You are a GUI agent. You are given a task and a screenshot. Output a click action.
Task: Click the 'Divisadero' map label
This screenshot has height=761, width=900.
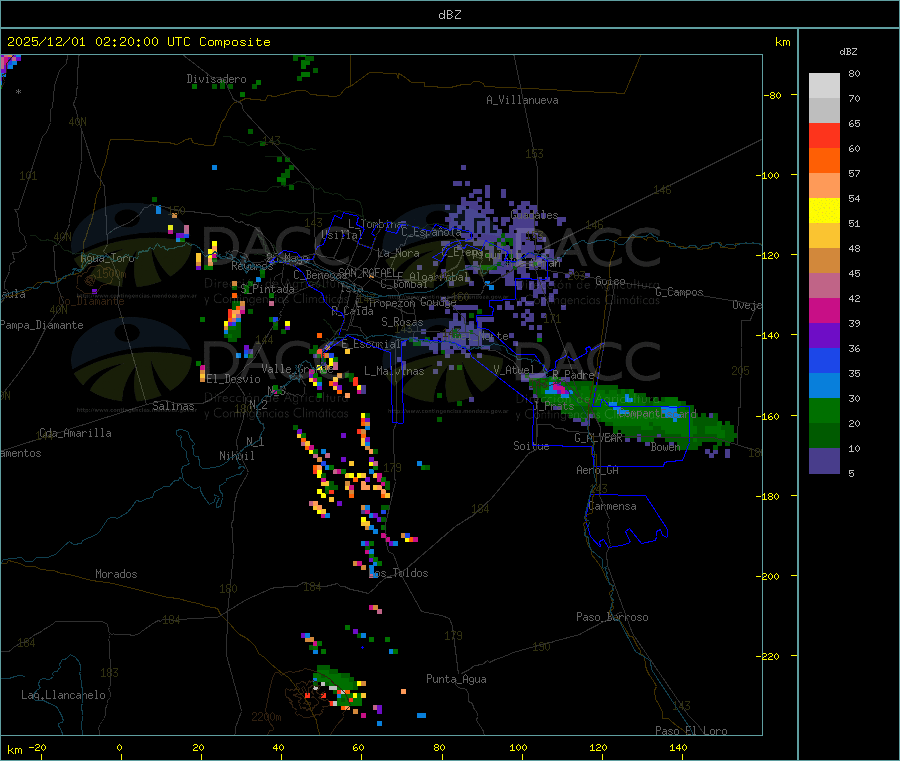click(x=216, y=79)
